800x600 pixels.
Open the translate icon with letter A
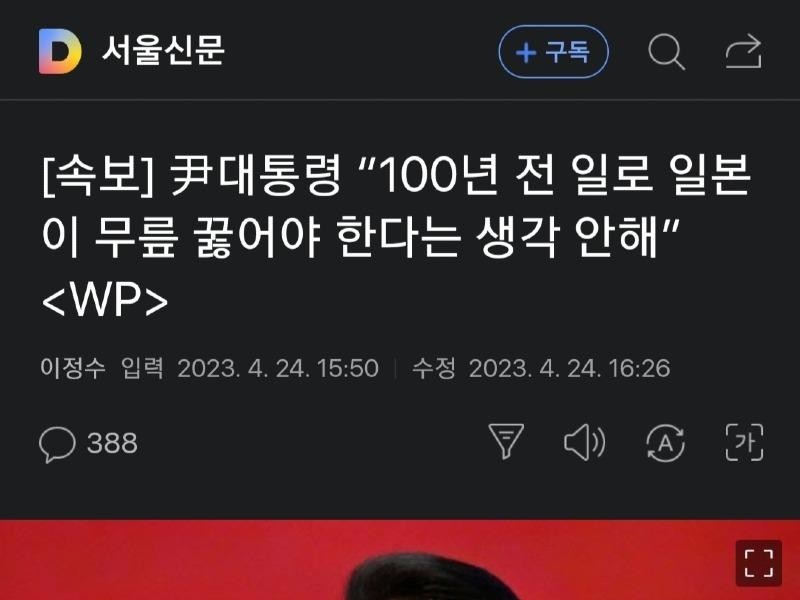click(665, 443)
